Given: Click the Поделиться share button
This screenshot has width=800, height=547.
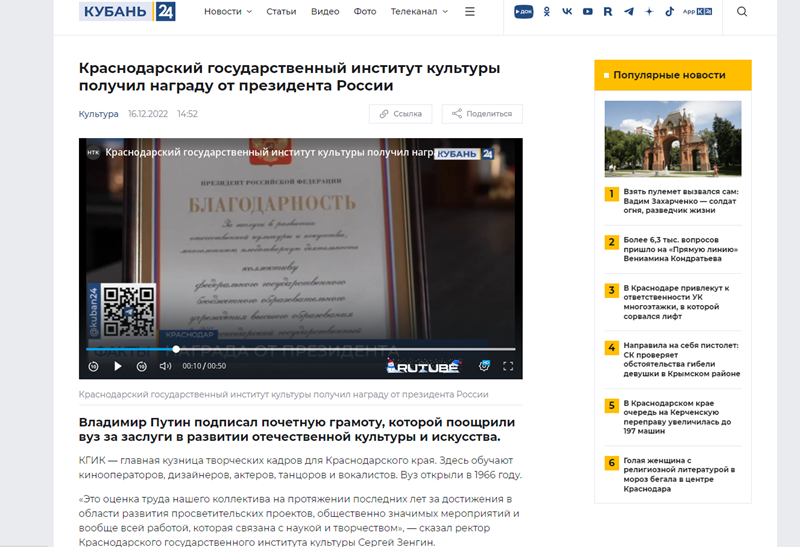Looking at the screenshot, I should click(x=482, y=114).
